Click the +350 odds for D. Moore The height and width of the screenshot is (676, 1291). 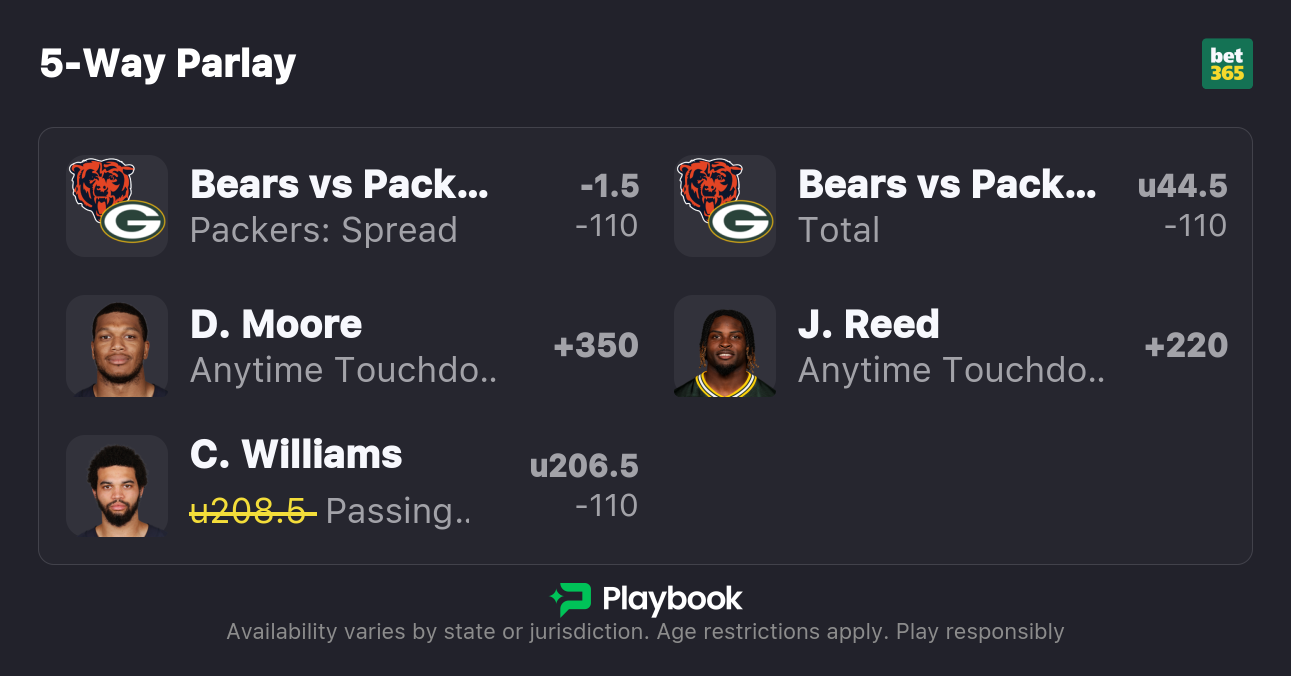(596, 345)
